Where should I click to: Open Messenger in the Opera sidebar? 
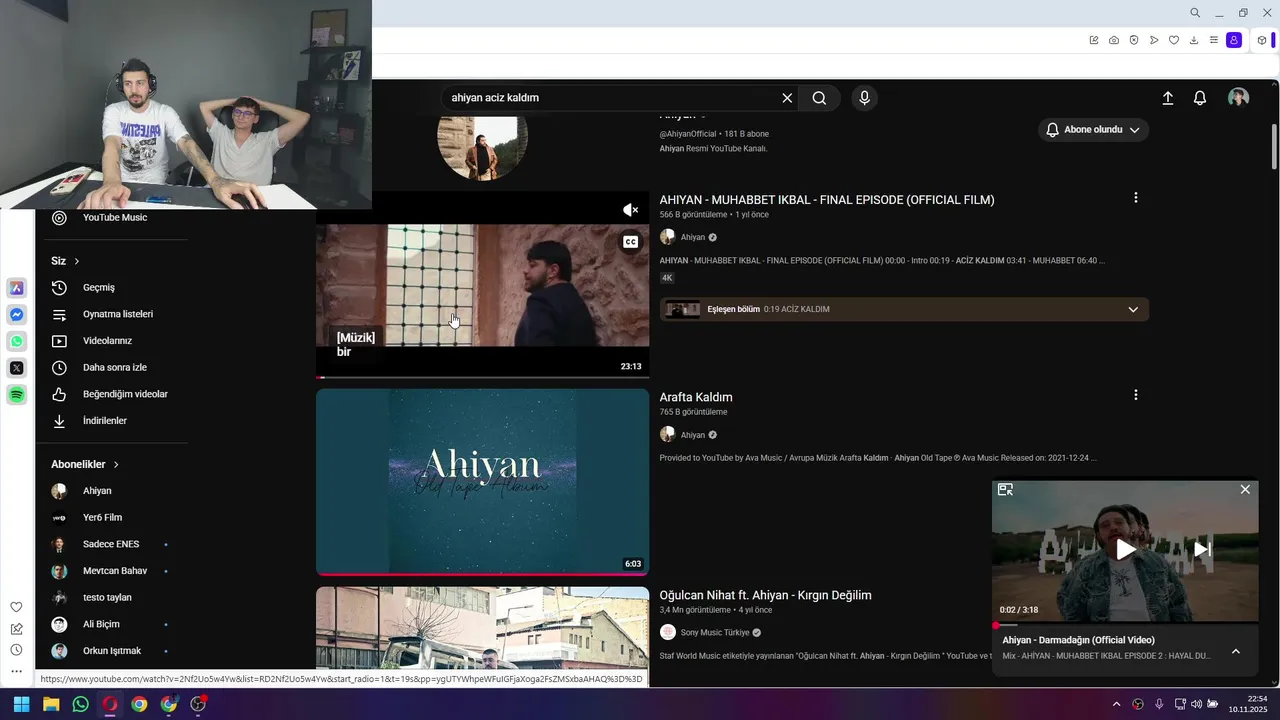(17, 315)
